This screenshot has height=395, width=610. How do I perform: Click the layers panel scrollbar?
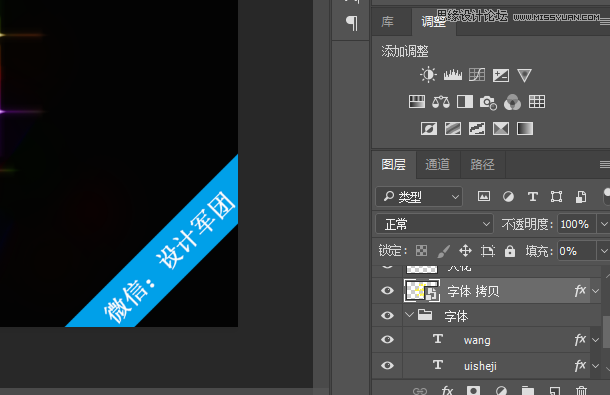click(x=606, y=332)
